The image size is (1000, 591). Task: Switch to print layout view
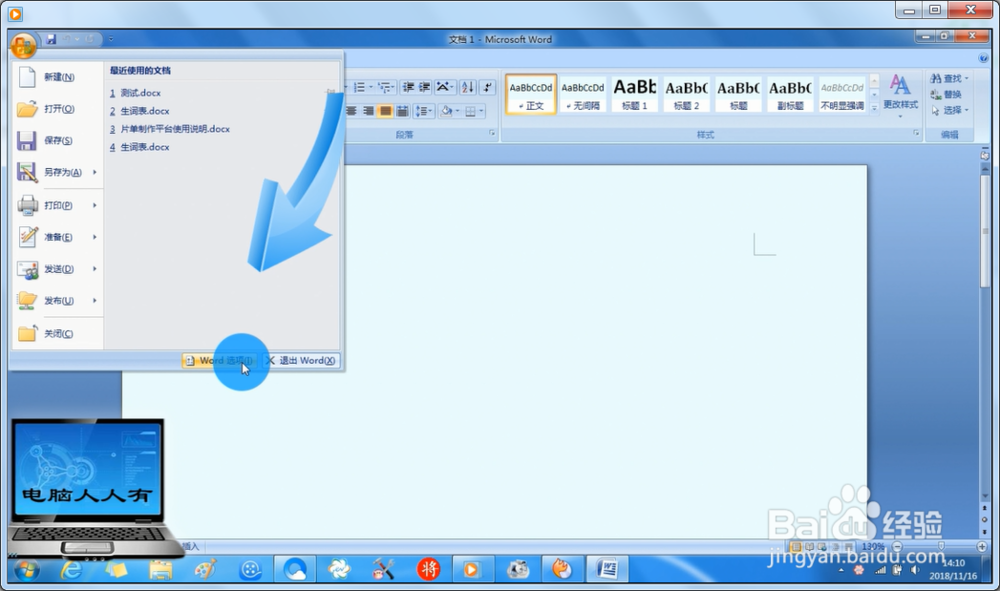click(795, 547)
